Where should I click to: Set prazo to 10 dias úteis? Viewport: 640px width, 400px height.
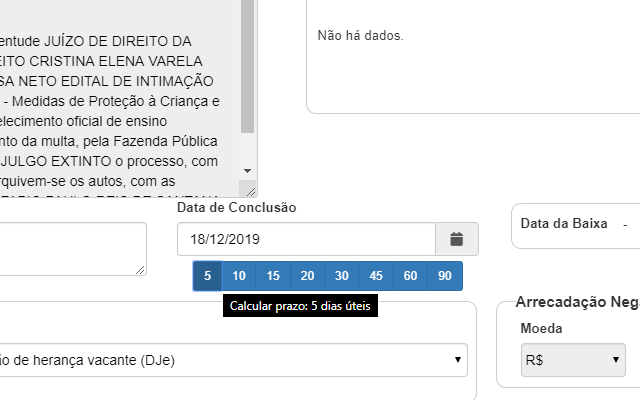(239, 276)
